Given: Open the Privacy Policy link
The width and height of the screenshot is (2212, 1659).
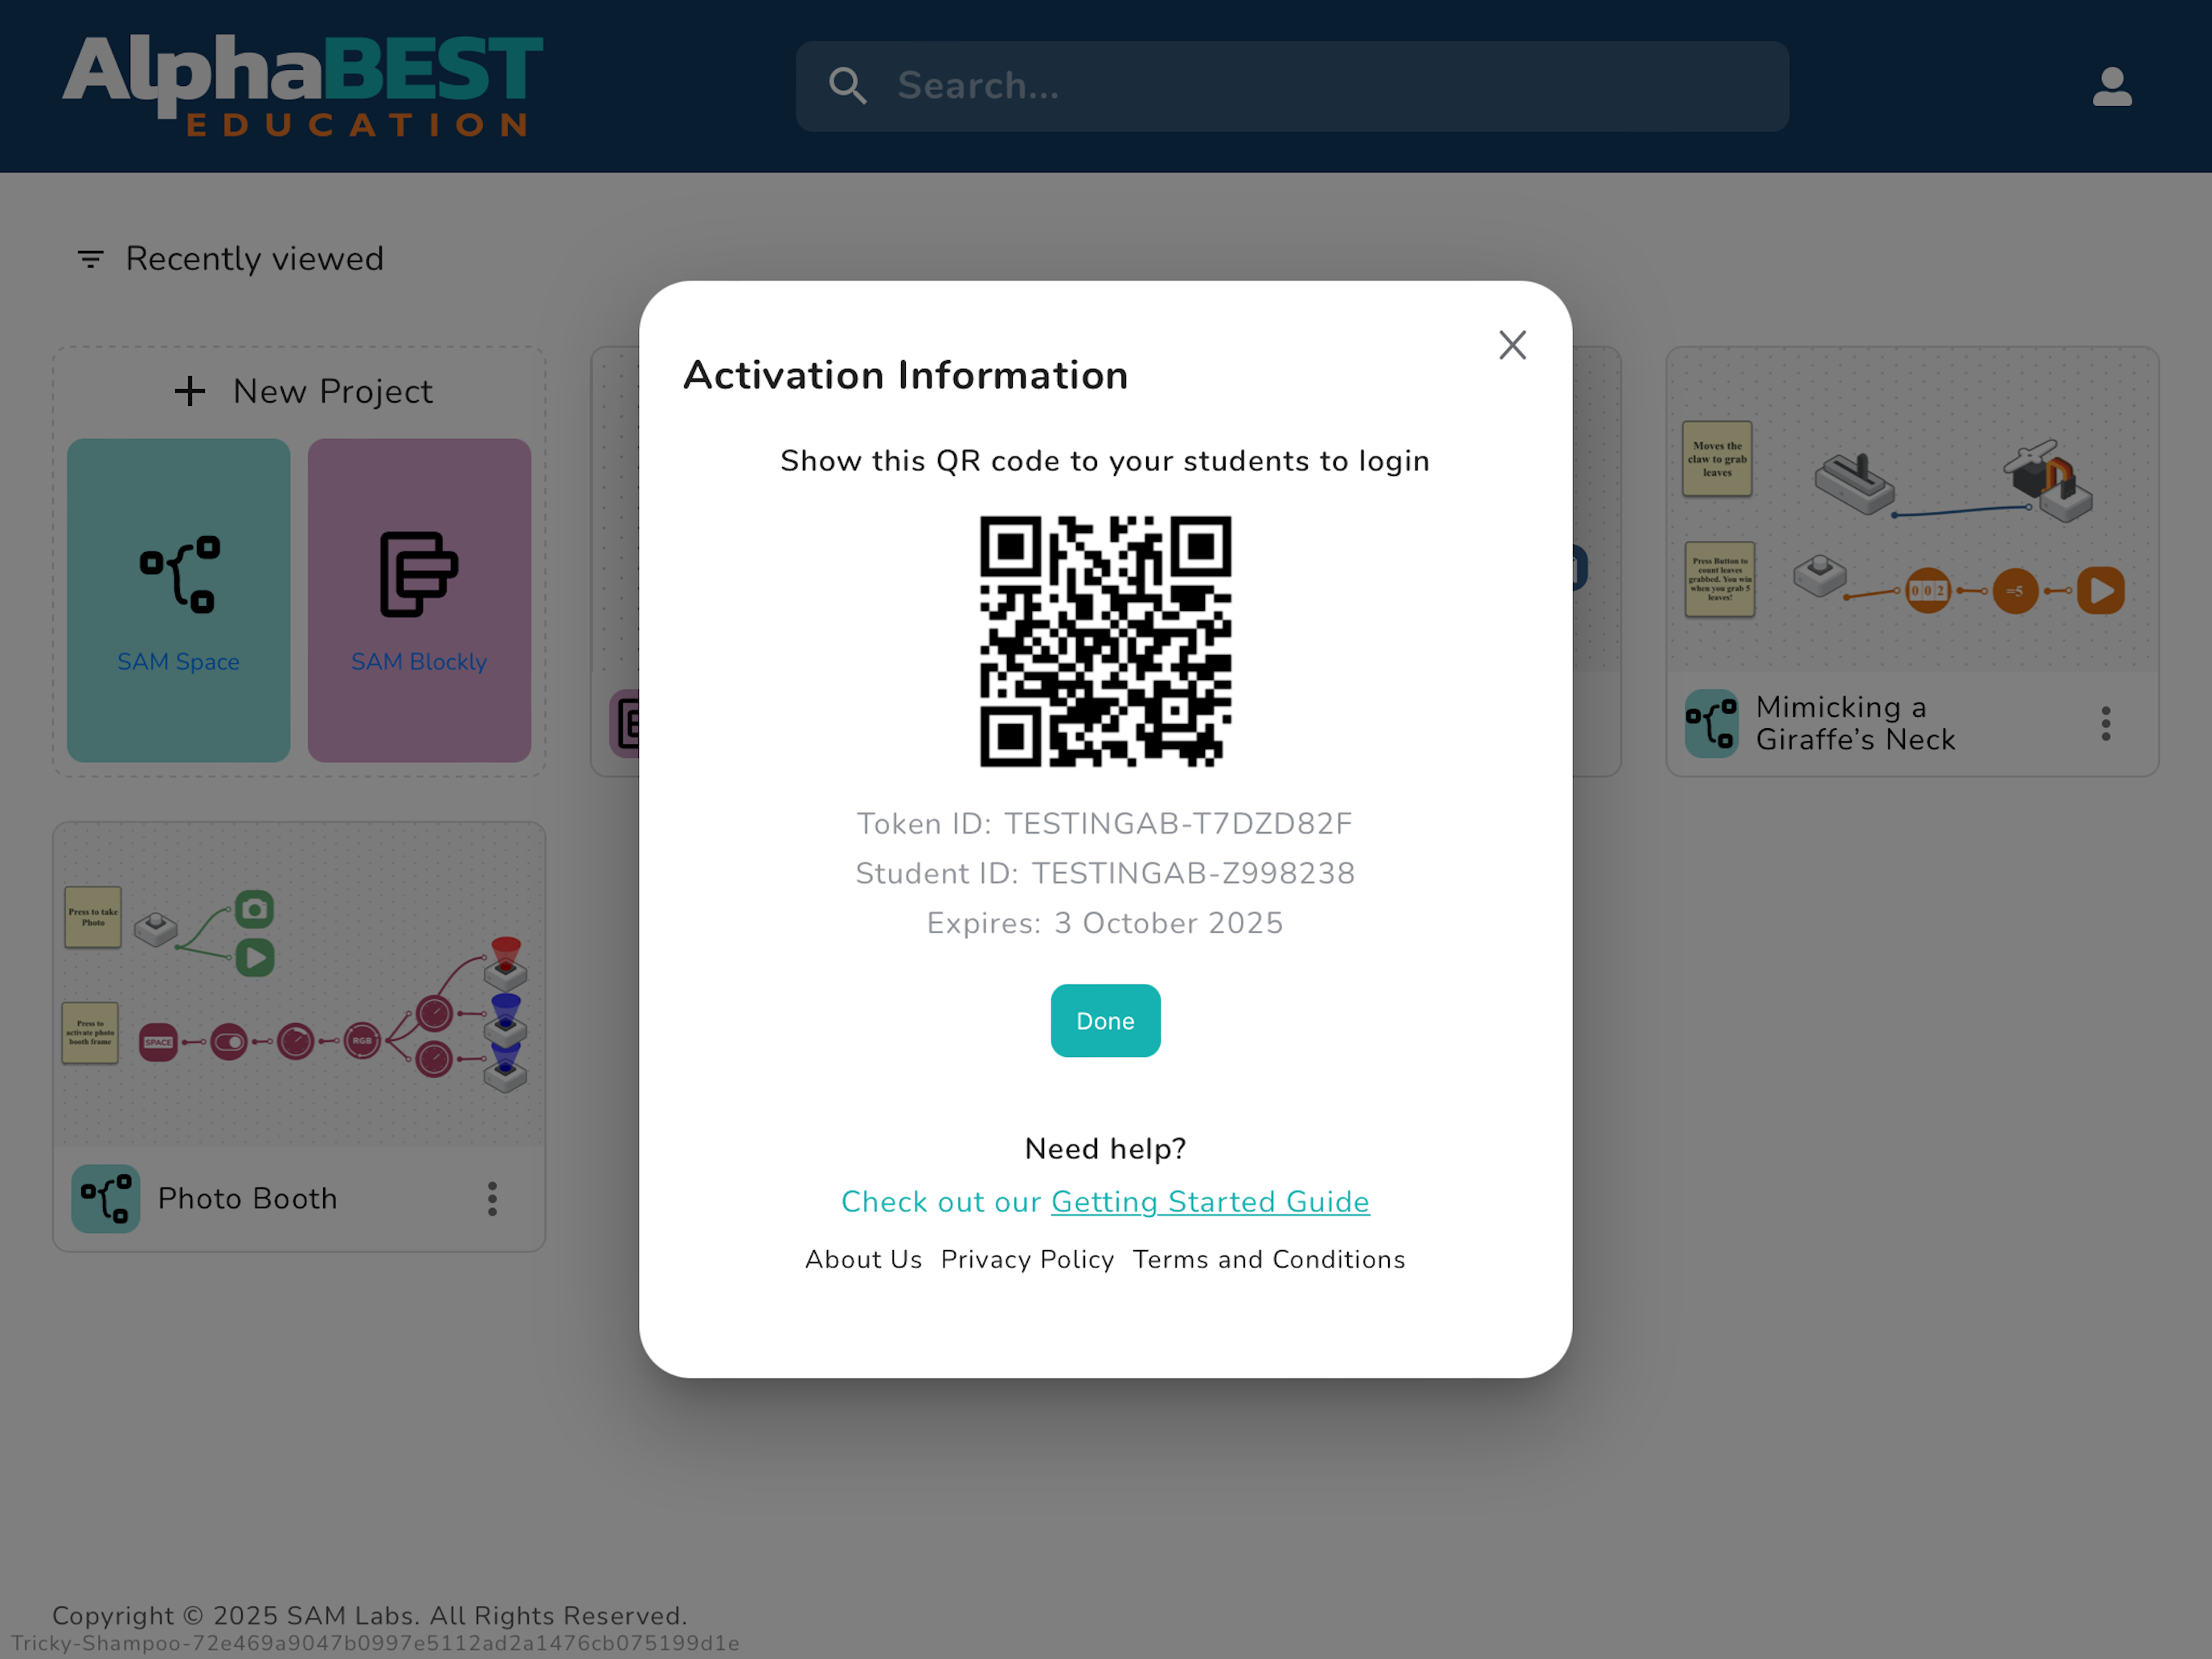Looking at the screenshot, I should [1027, 1259].
